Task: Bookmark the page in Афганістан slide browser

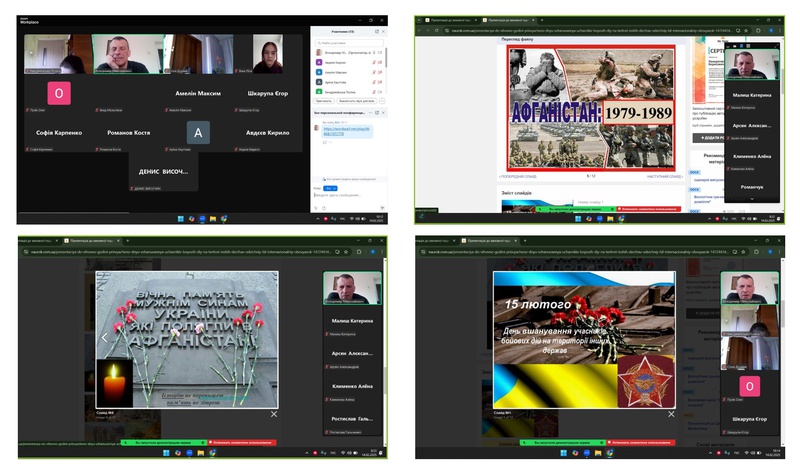Action: [x=746, y=31]
